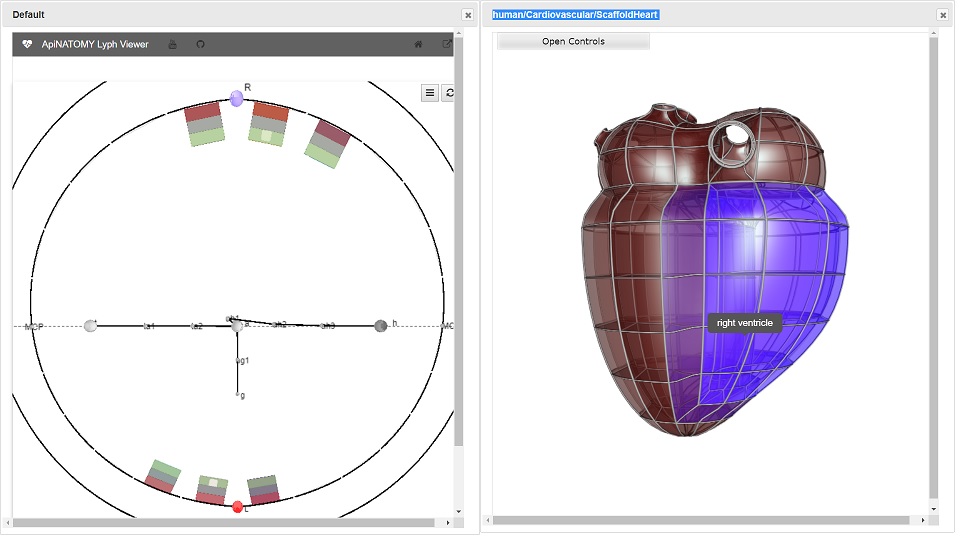The image size is (960, 540).
Task: Click the horizontal scrollbar under lyph viewer
Action: tap(224, 523)
